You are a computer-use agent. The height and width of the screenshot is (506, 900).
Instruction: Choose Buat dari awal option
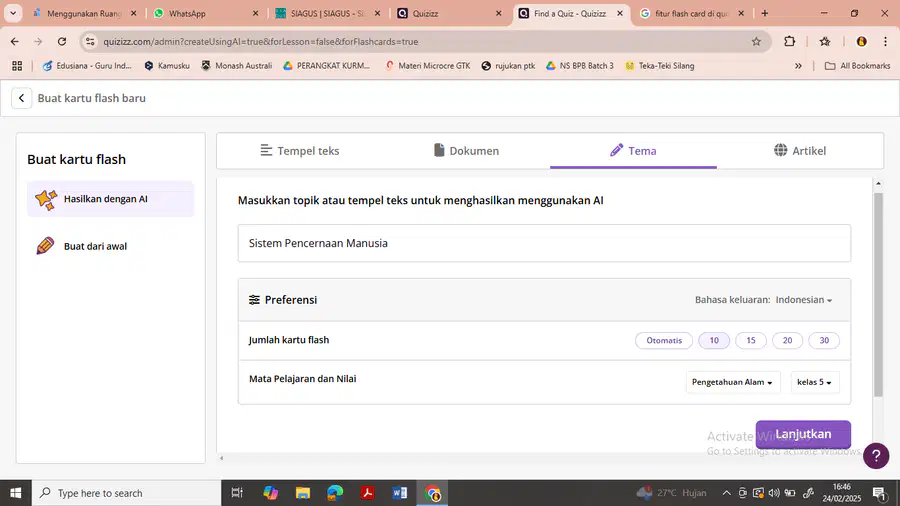[x=111, y=246]
